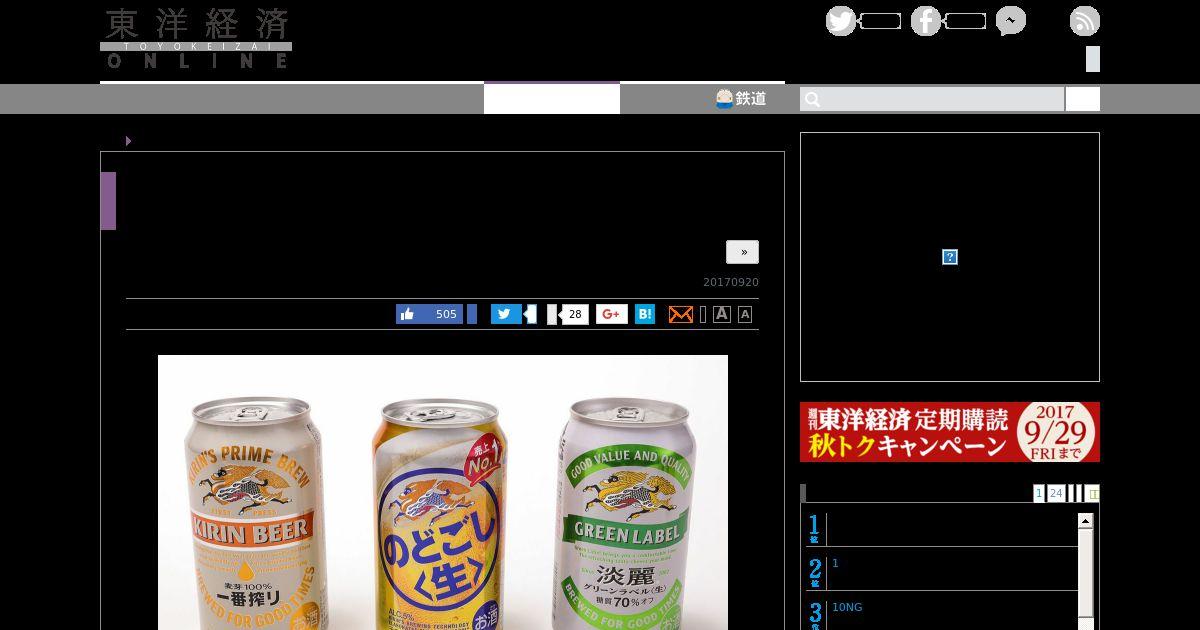This screenshot has height=630, width=1200.
Task: Click the Twitter bird icon in the header
Action: [x=841, y=21]
